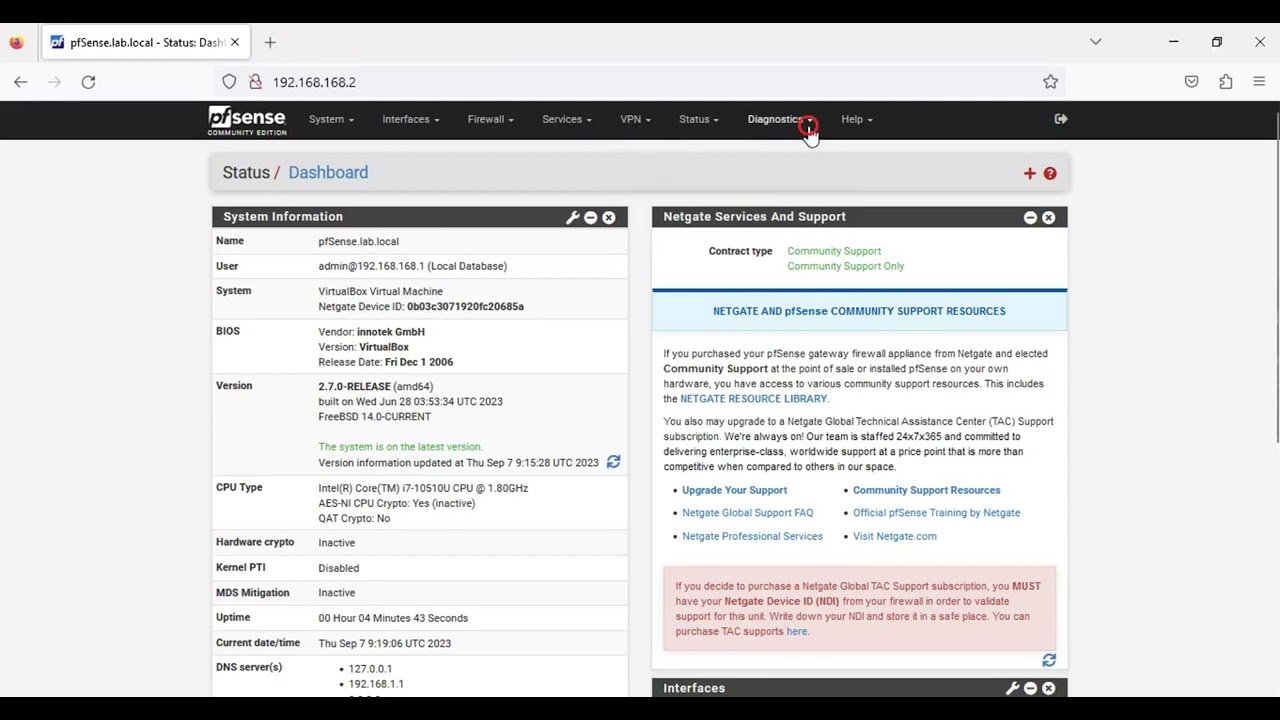
Task: Click the 'here' TAC purchase link
Action: click(796, 632)
